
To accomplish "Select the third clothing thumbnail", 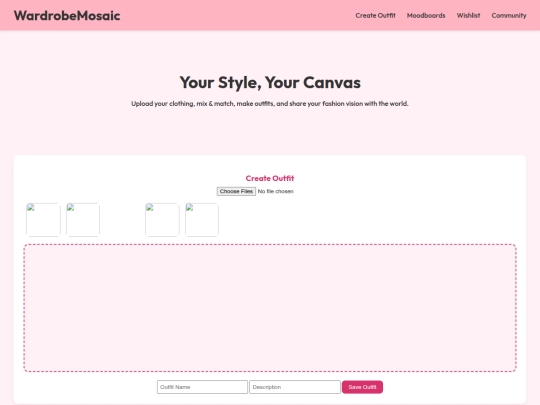I will pyautogui.click(x=162, y=220).
